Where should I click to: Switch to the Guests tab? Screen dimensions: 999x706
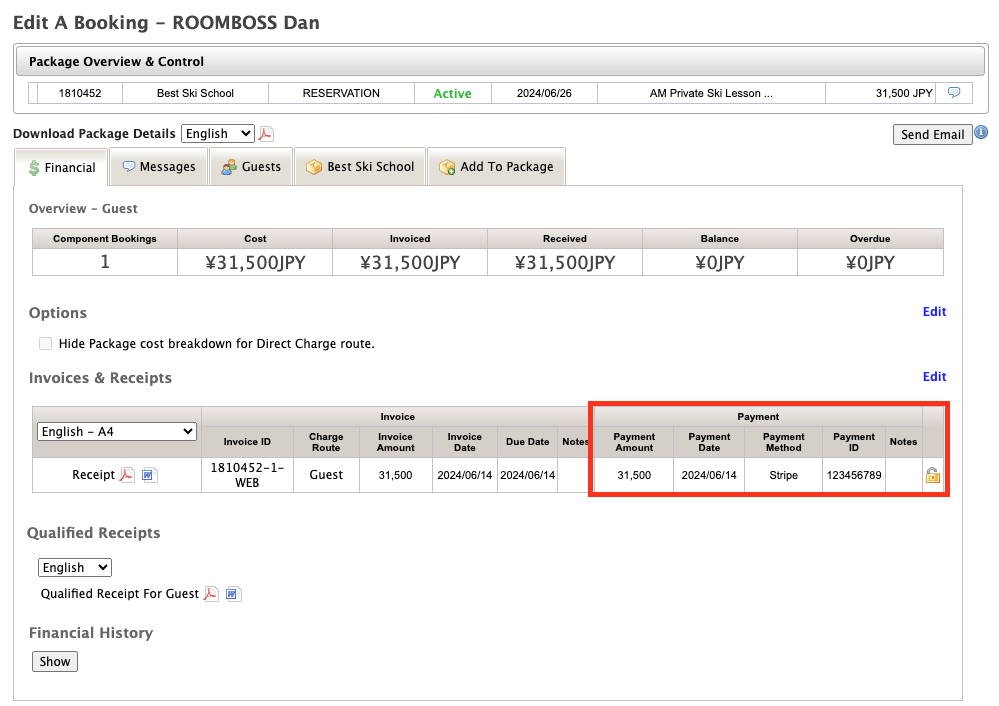(x=251, y=167)
